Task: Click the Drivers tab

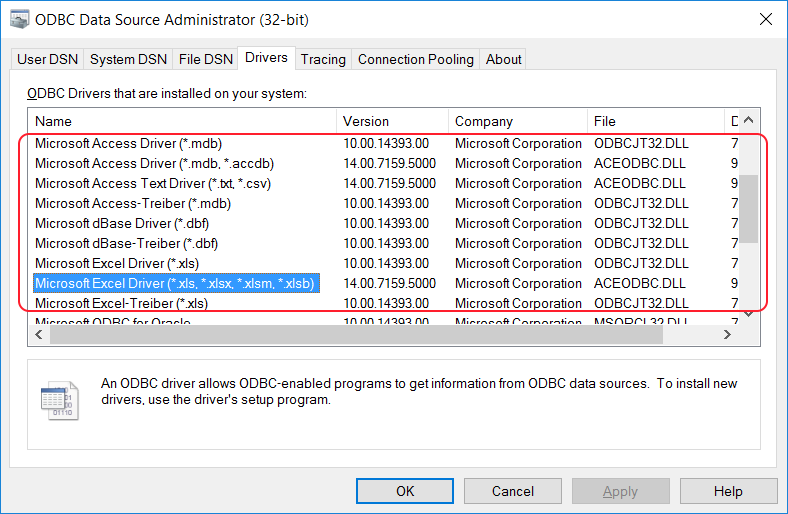Action: pos(266,58)
